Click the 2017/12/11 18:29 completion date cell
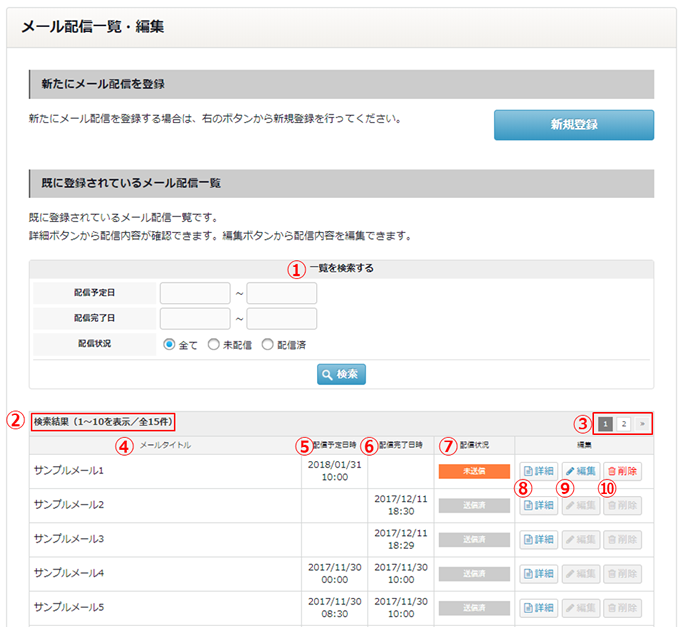 click(401, 539)
